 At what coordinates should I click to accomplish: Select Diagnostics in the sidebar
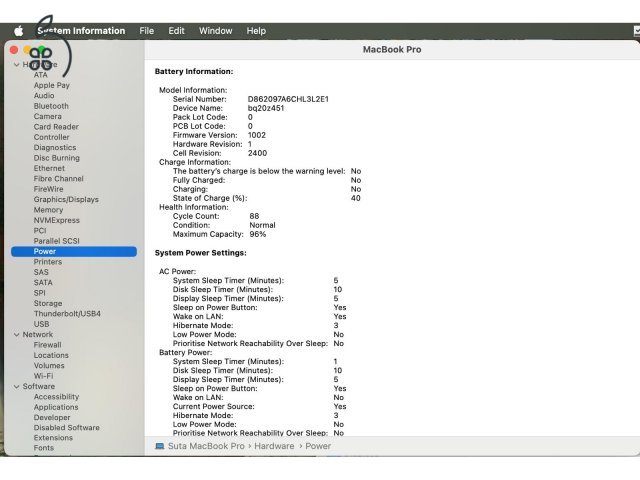[55, 147]
